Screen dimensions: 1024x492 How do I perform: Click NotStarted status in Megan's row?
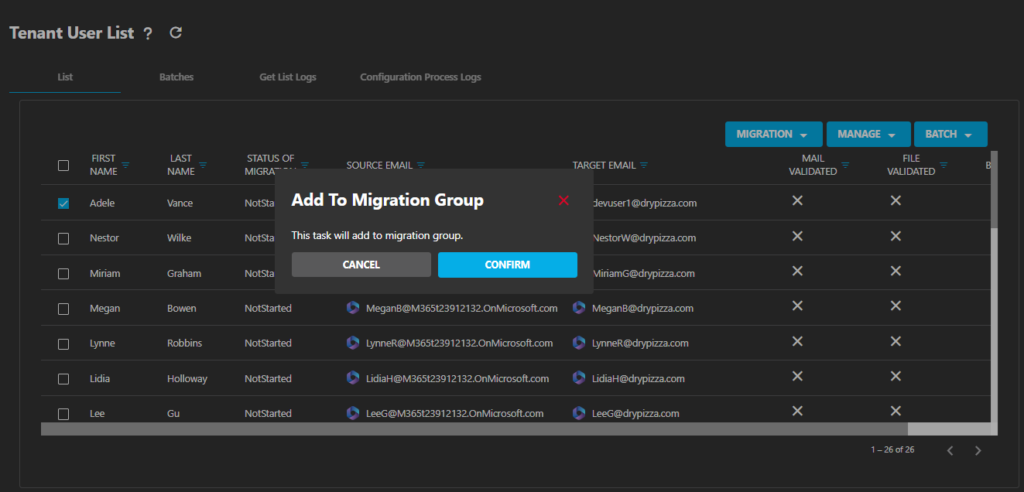268,308
